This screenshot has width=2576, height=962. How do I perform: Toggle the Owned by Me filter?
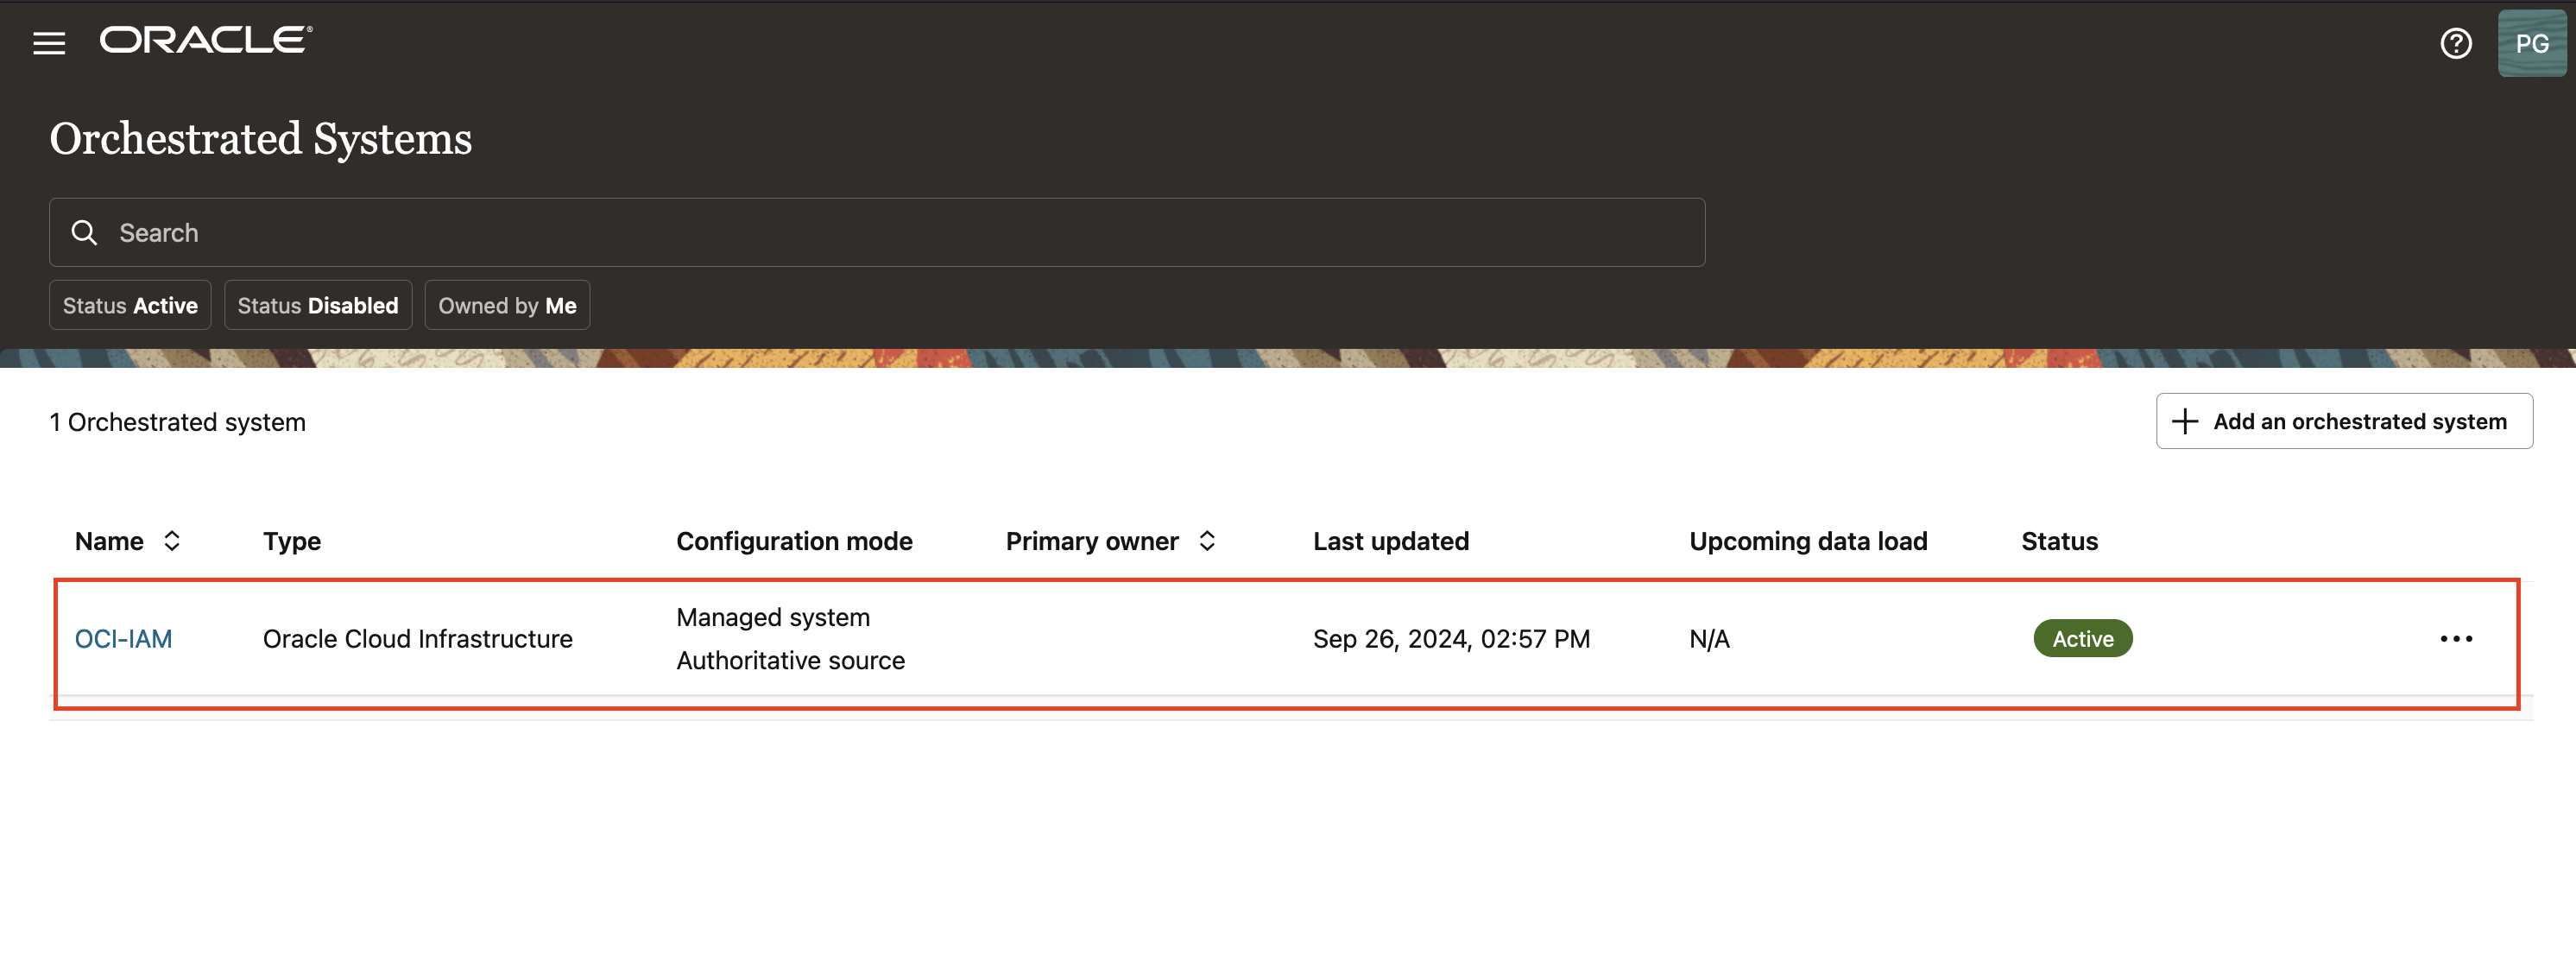(507, 305)
